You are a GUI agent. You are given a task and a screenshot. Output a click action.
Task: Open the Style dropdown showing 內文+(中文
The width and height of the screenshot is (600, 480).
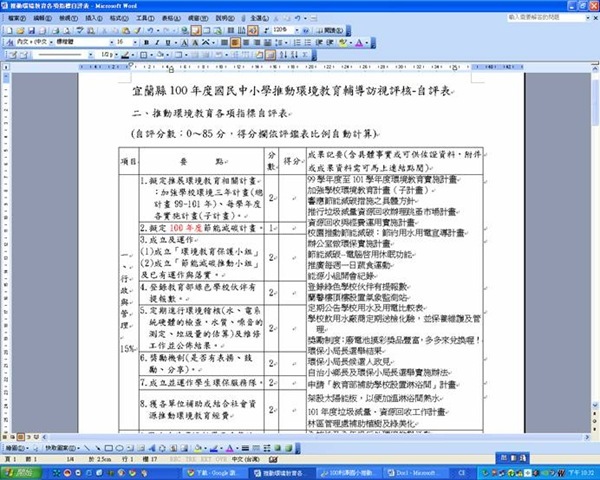[51, 42]
